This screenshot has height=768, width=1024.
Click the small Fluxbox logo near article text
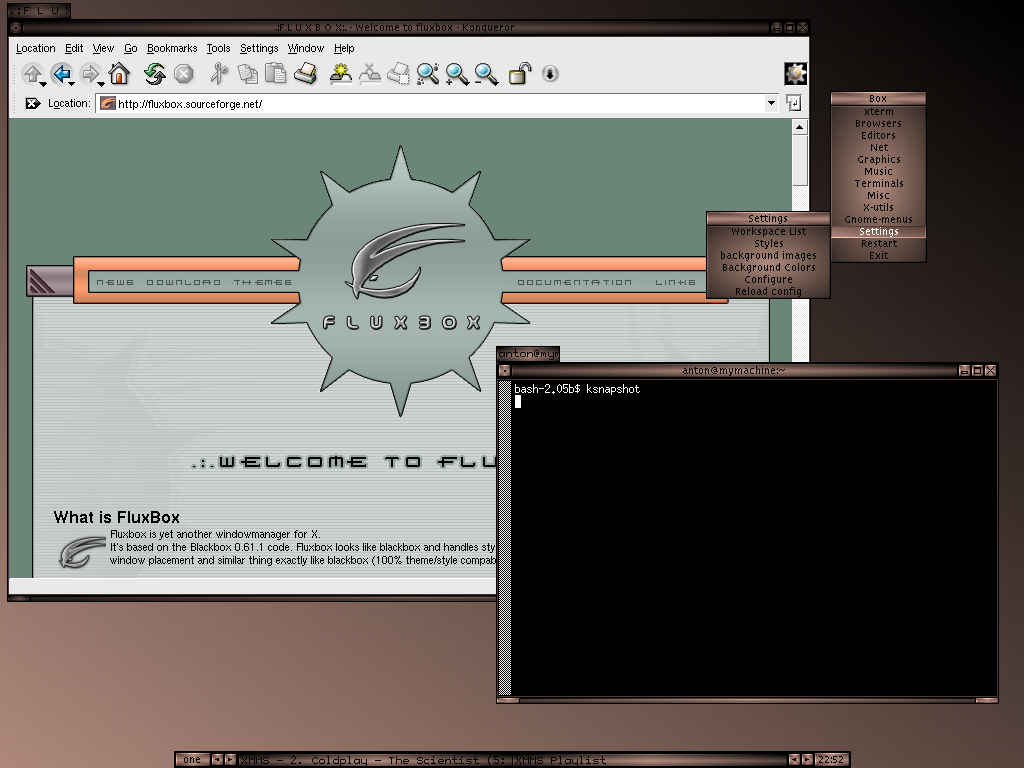[x=82, y=552]
